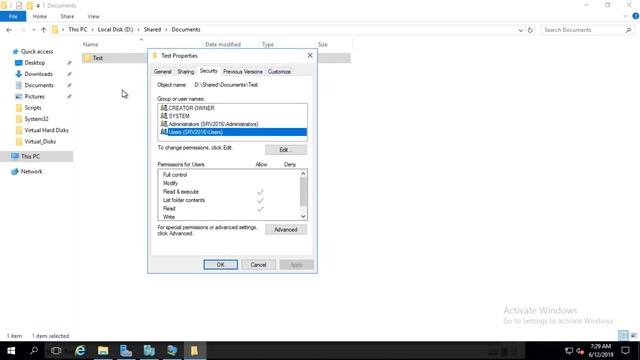640x360 pixels.
Task: Select the Test folder in file list
Action: (x=98, y=58)
